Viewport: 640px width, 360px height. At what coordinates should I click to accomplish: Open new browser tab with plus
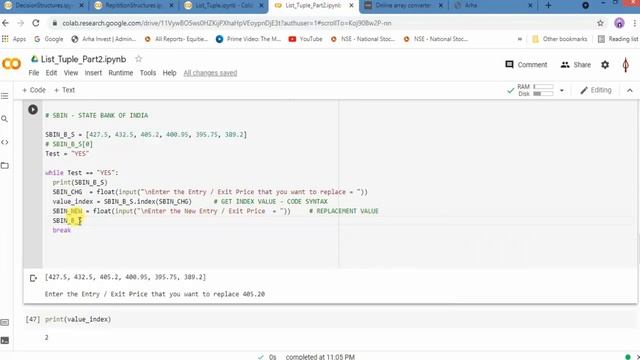pyautogui.click(x=548, y=5)
